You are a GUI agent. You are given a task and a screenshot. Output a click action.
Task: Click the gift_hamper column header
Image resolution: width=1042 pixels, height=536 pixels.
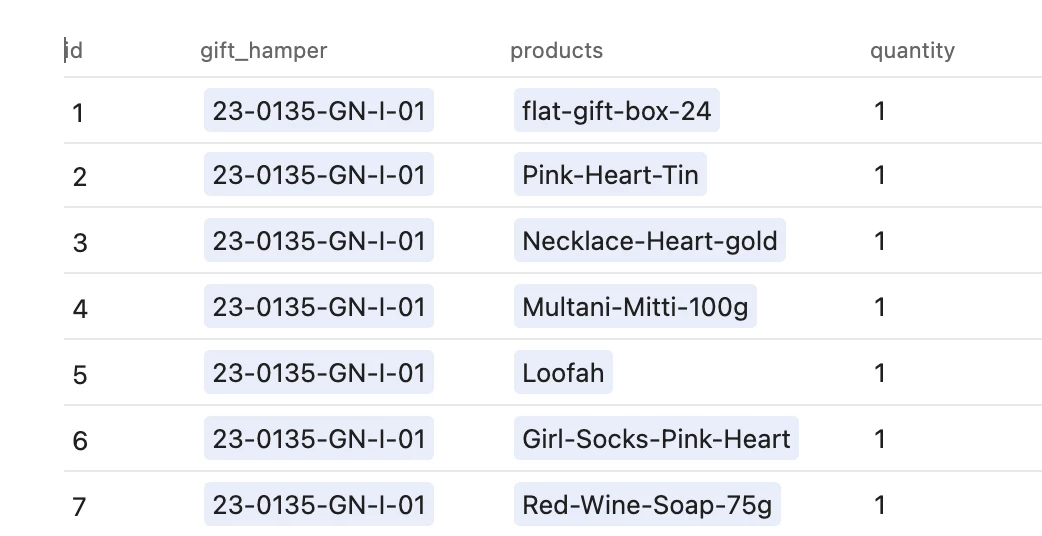264,51
